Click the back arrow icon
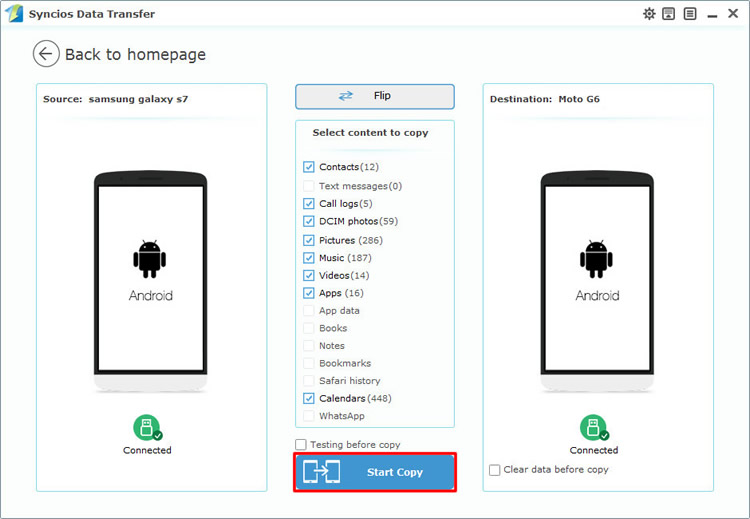 46,54
